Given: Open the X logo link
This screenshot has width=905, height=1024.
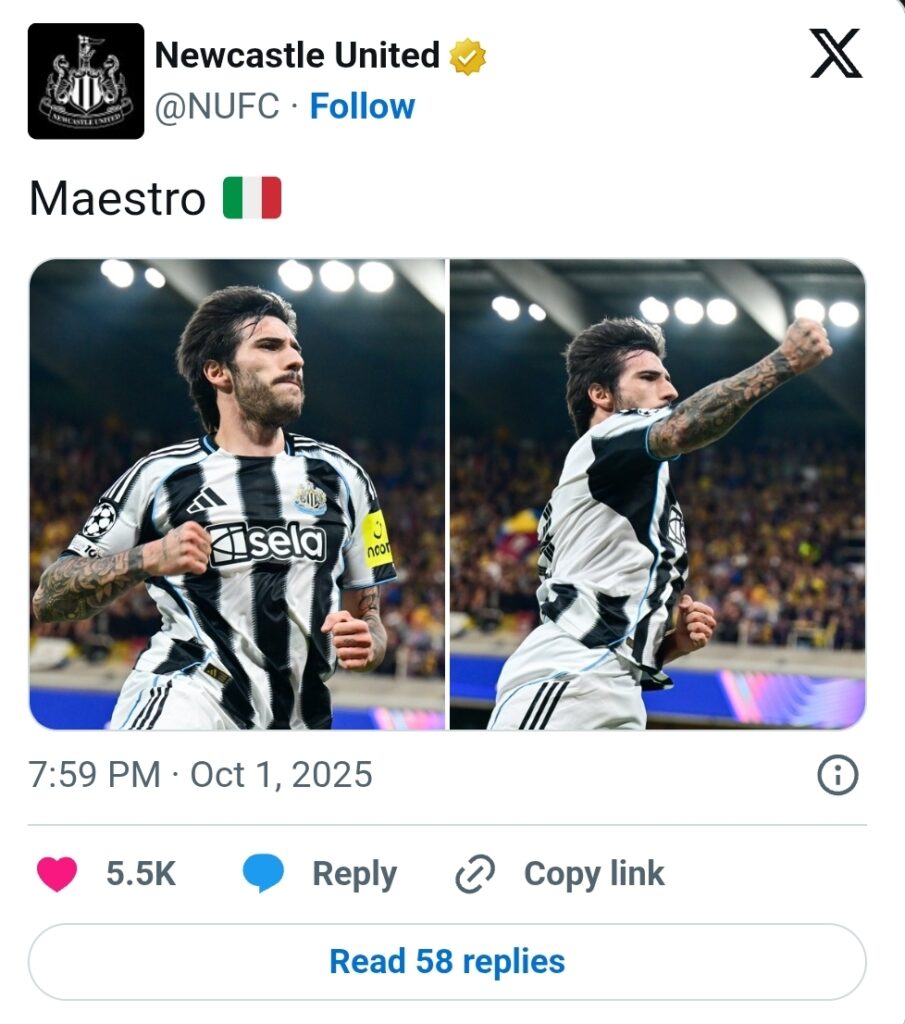Looking at the screenshot, I should [835, 55].
